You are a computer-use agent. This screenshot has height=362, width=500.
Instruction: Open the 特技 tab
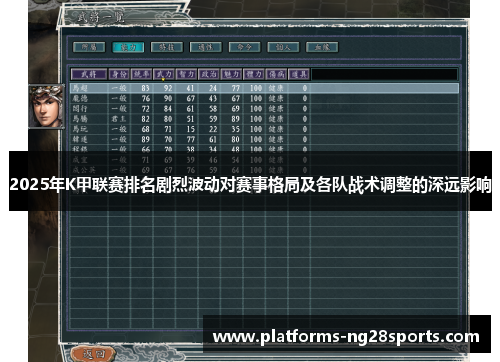point(167,47)
